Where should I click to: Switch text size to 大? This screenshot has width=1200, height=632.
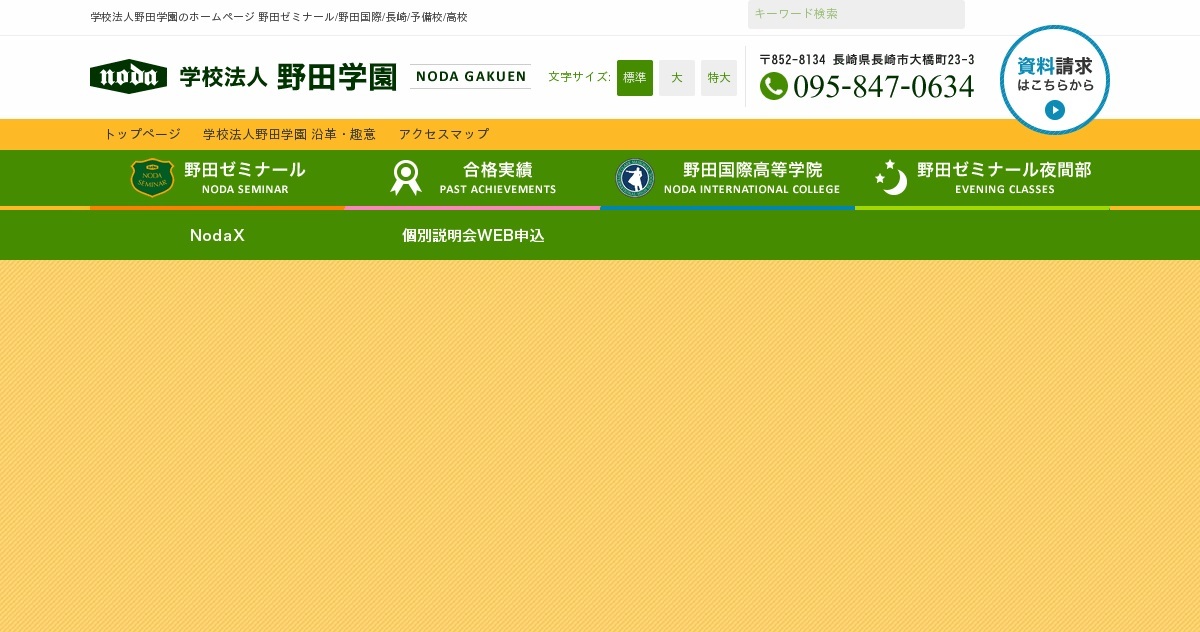coord(677,78)
